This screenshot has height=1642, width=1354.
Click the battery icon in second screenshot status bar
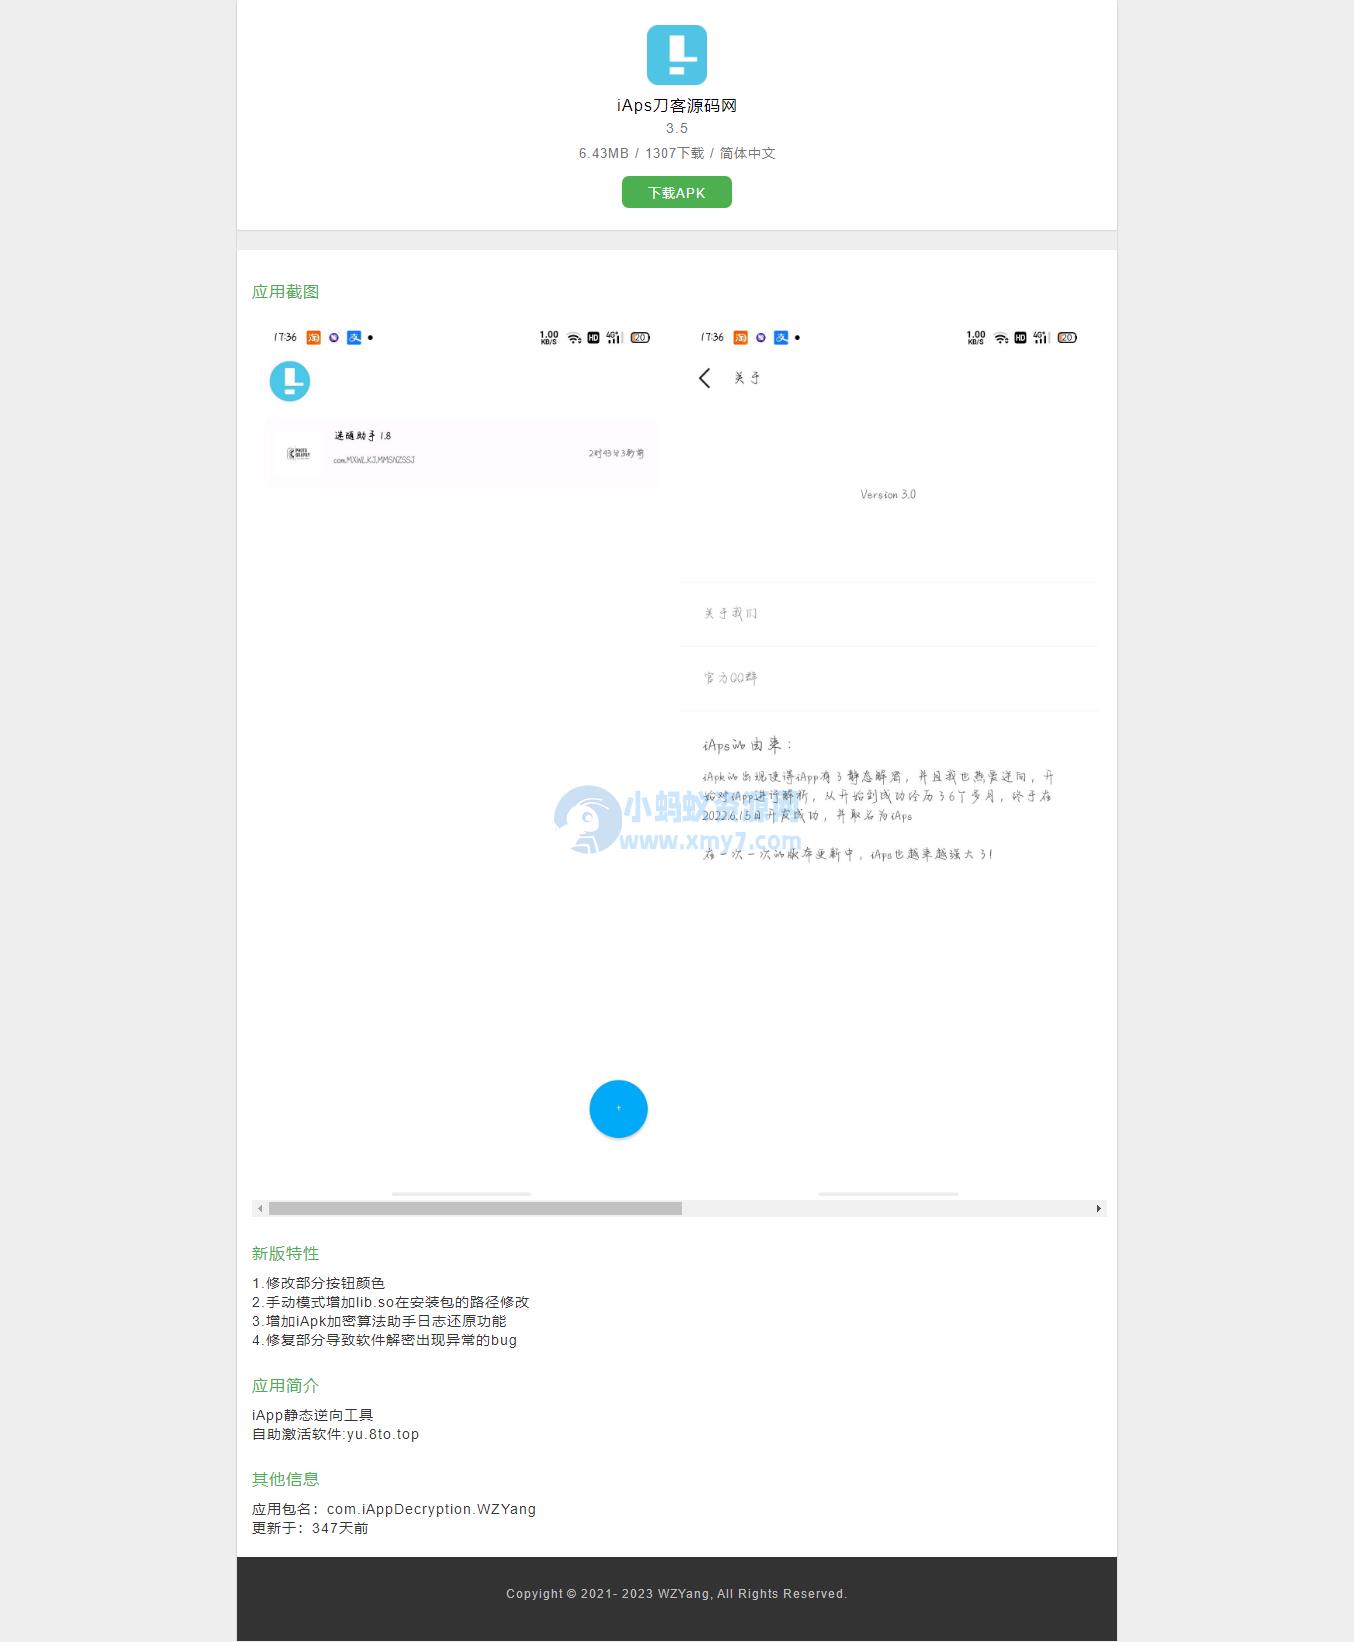tap(1067, 338)
